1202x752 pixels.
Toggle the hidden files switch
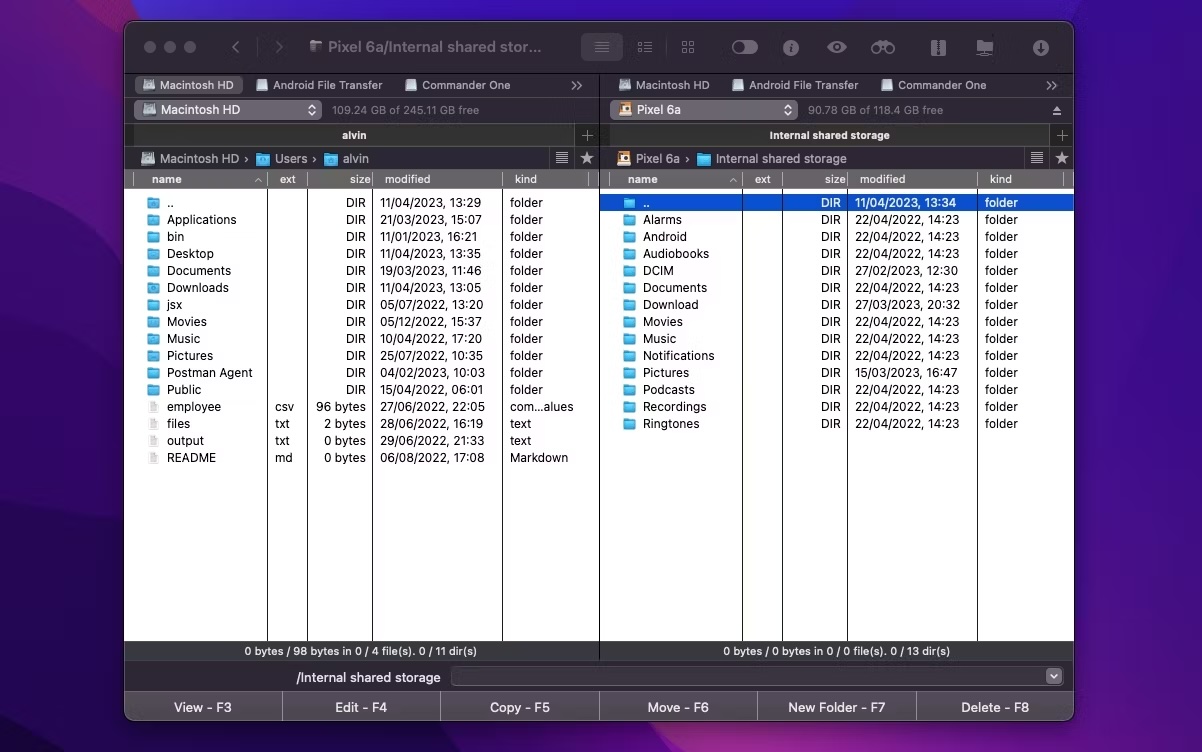click(x=745, y=47)
